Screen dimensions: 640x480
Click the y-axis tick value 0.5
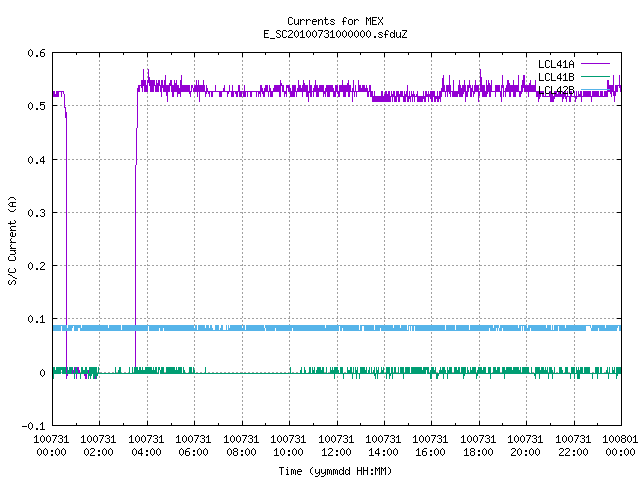pos(36,106)
